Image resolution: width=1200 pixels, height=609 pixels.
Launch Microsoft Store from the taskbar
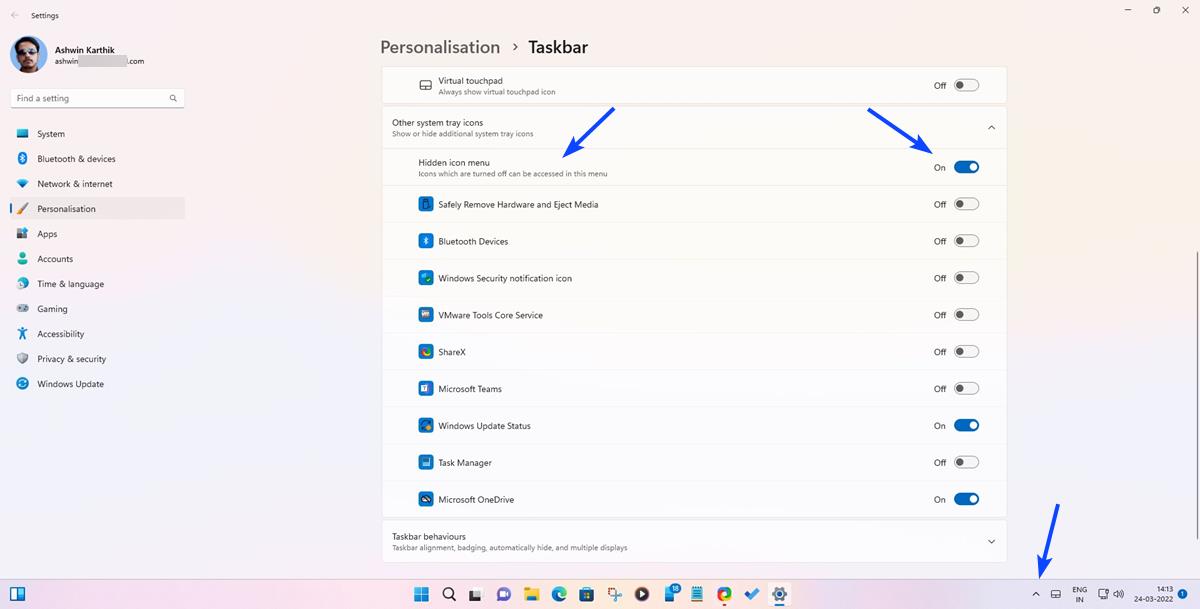pos(586,594)
